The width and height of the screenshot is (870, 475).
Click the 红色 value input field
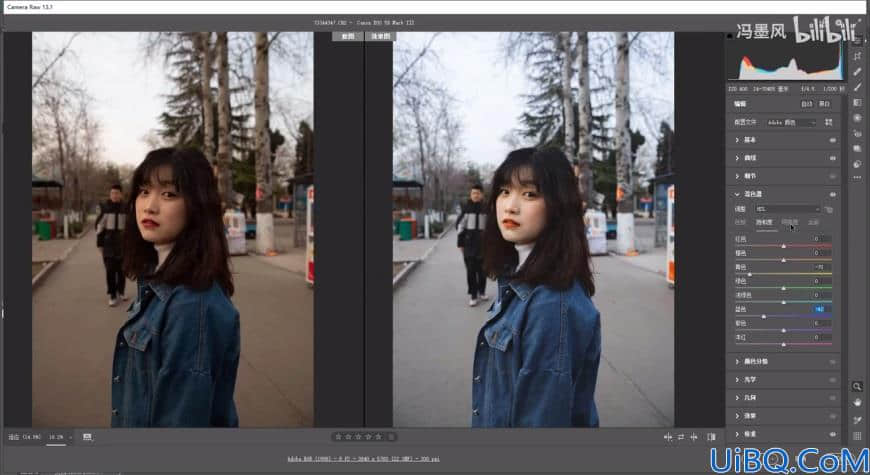point(820,239)
